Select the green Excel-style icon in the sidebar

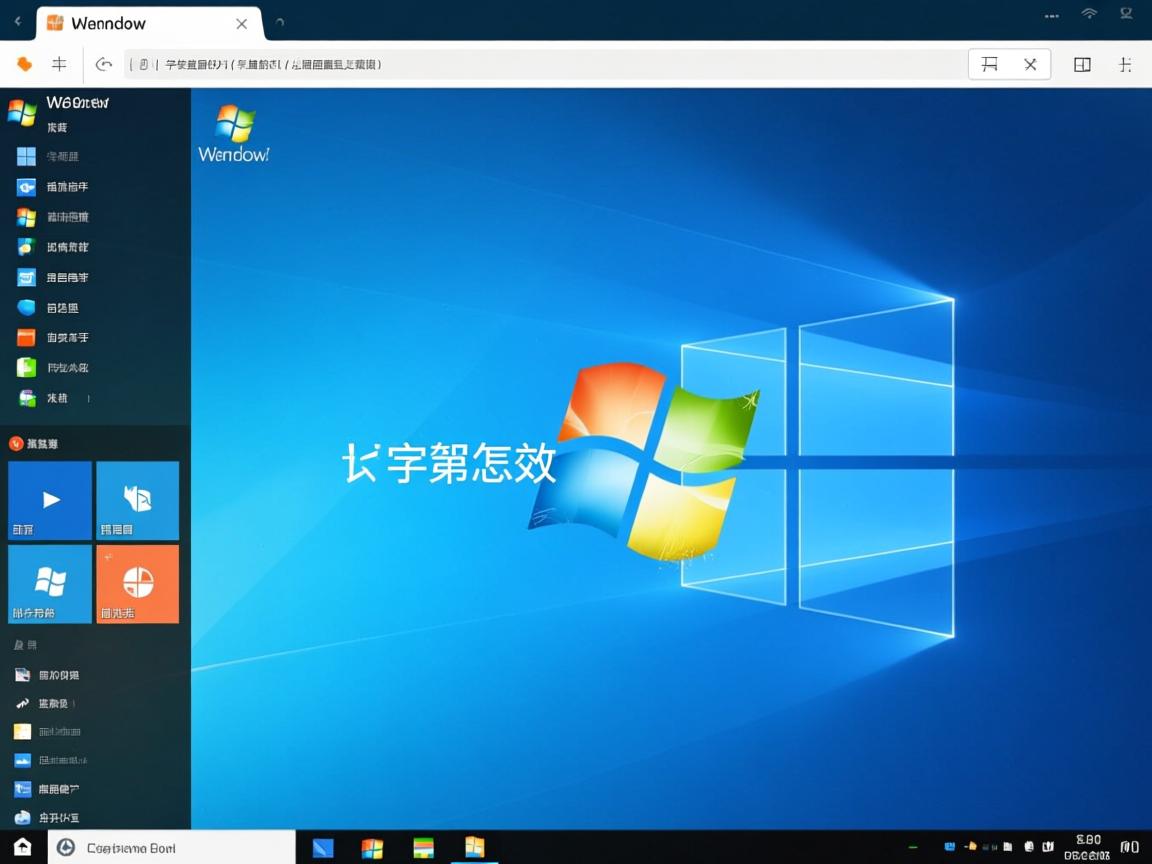(x=24, y=367)
